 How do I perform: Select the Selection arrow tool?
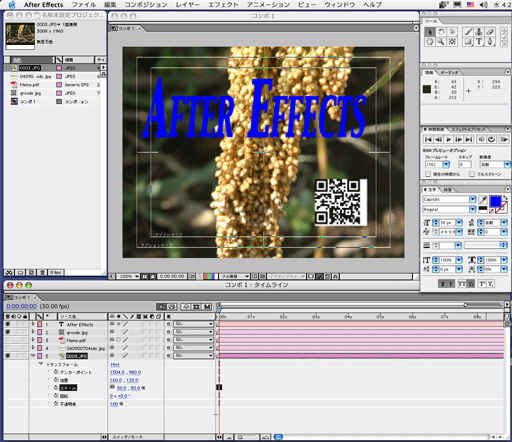[x=430, y=32]
